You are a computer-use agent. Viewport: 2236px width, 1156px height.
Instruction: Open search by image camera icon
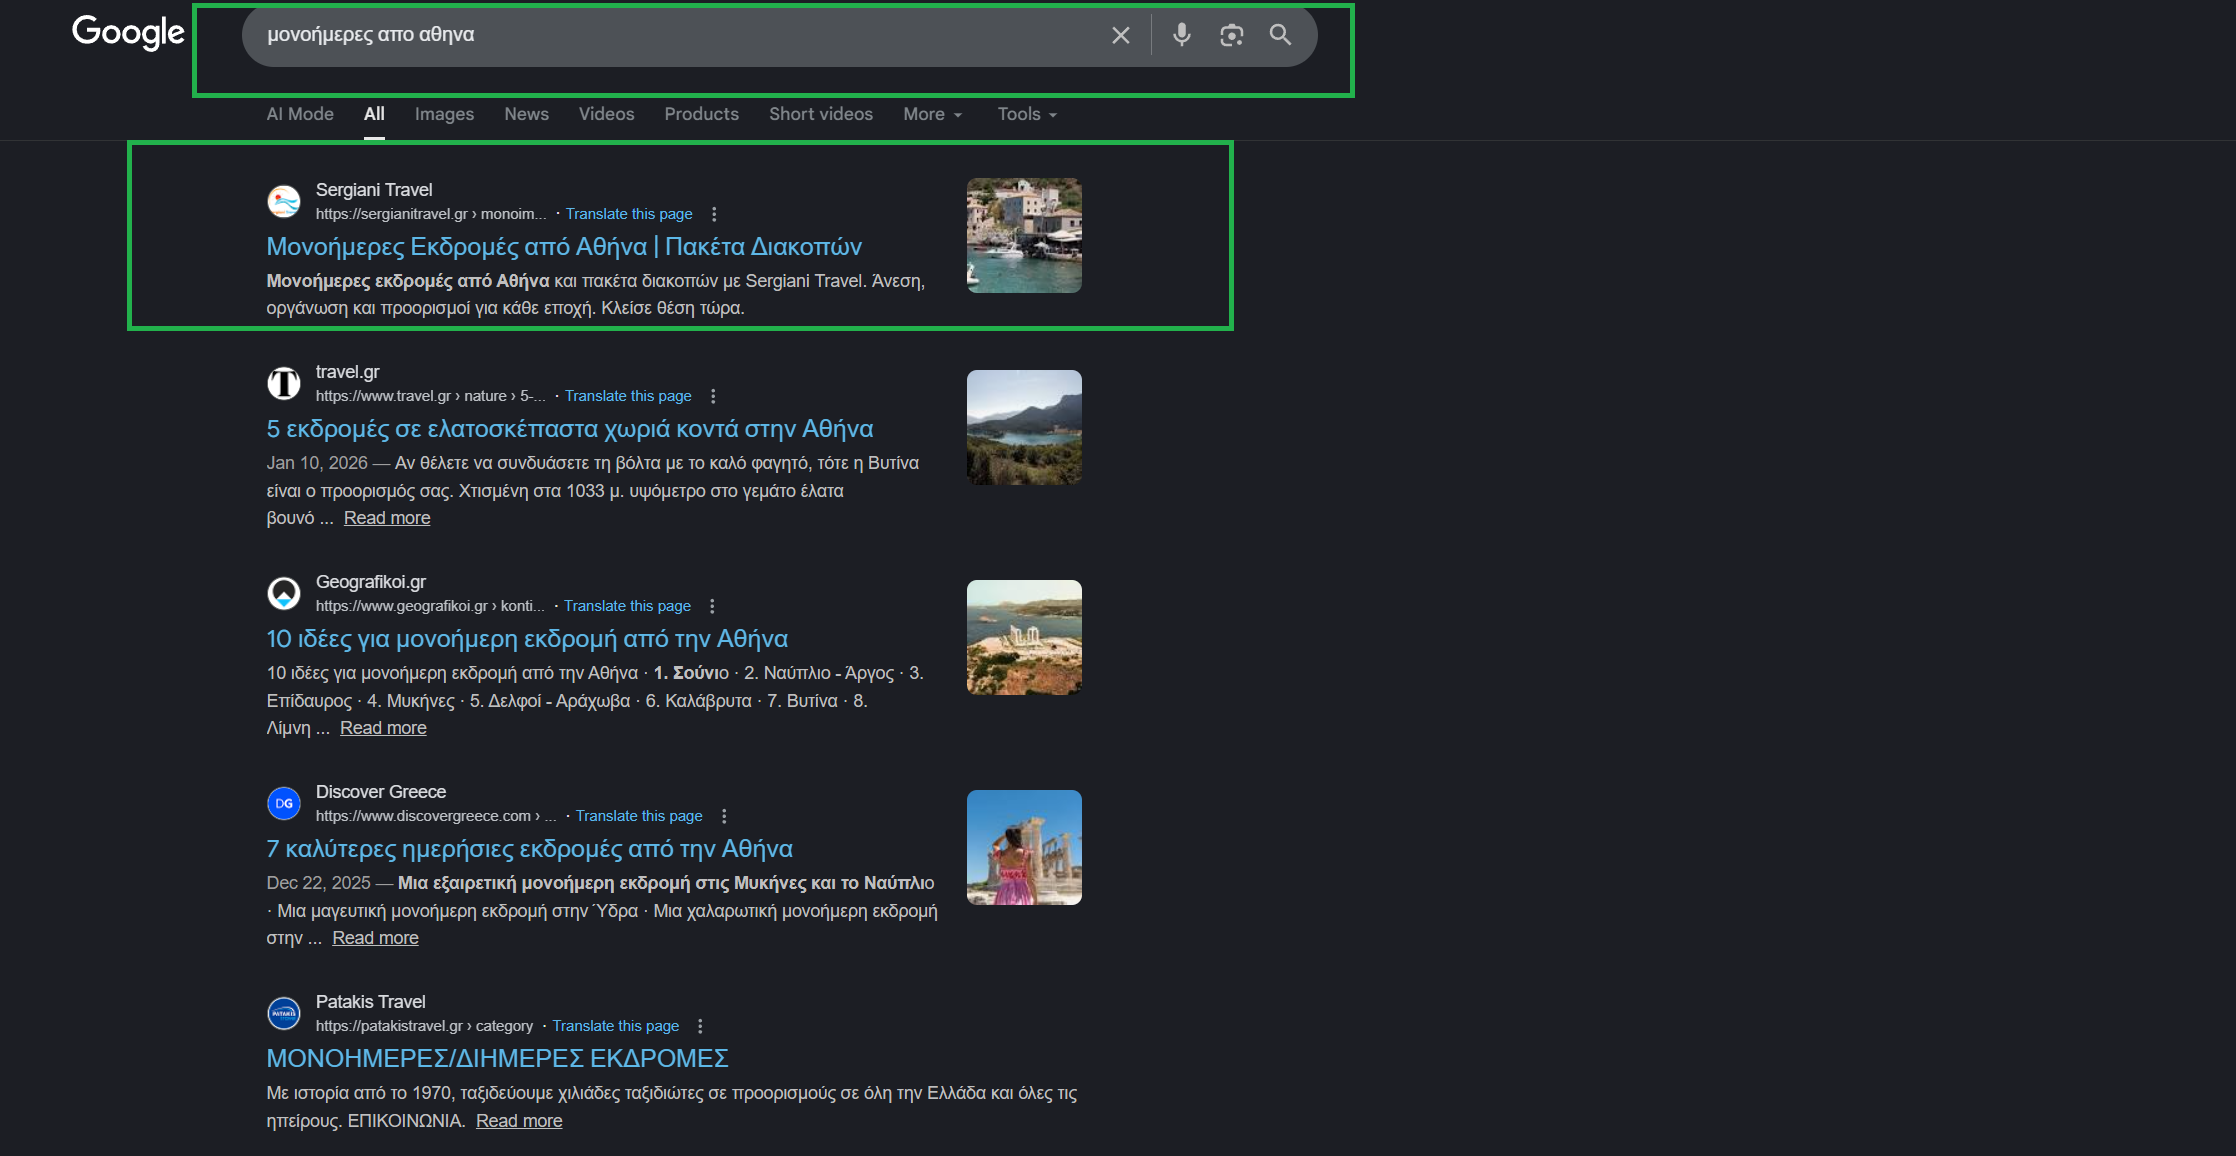[x=1231, y=35]
